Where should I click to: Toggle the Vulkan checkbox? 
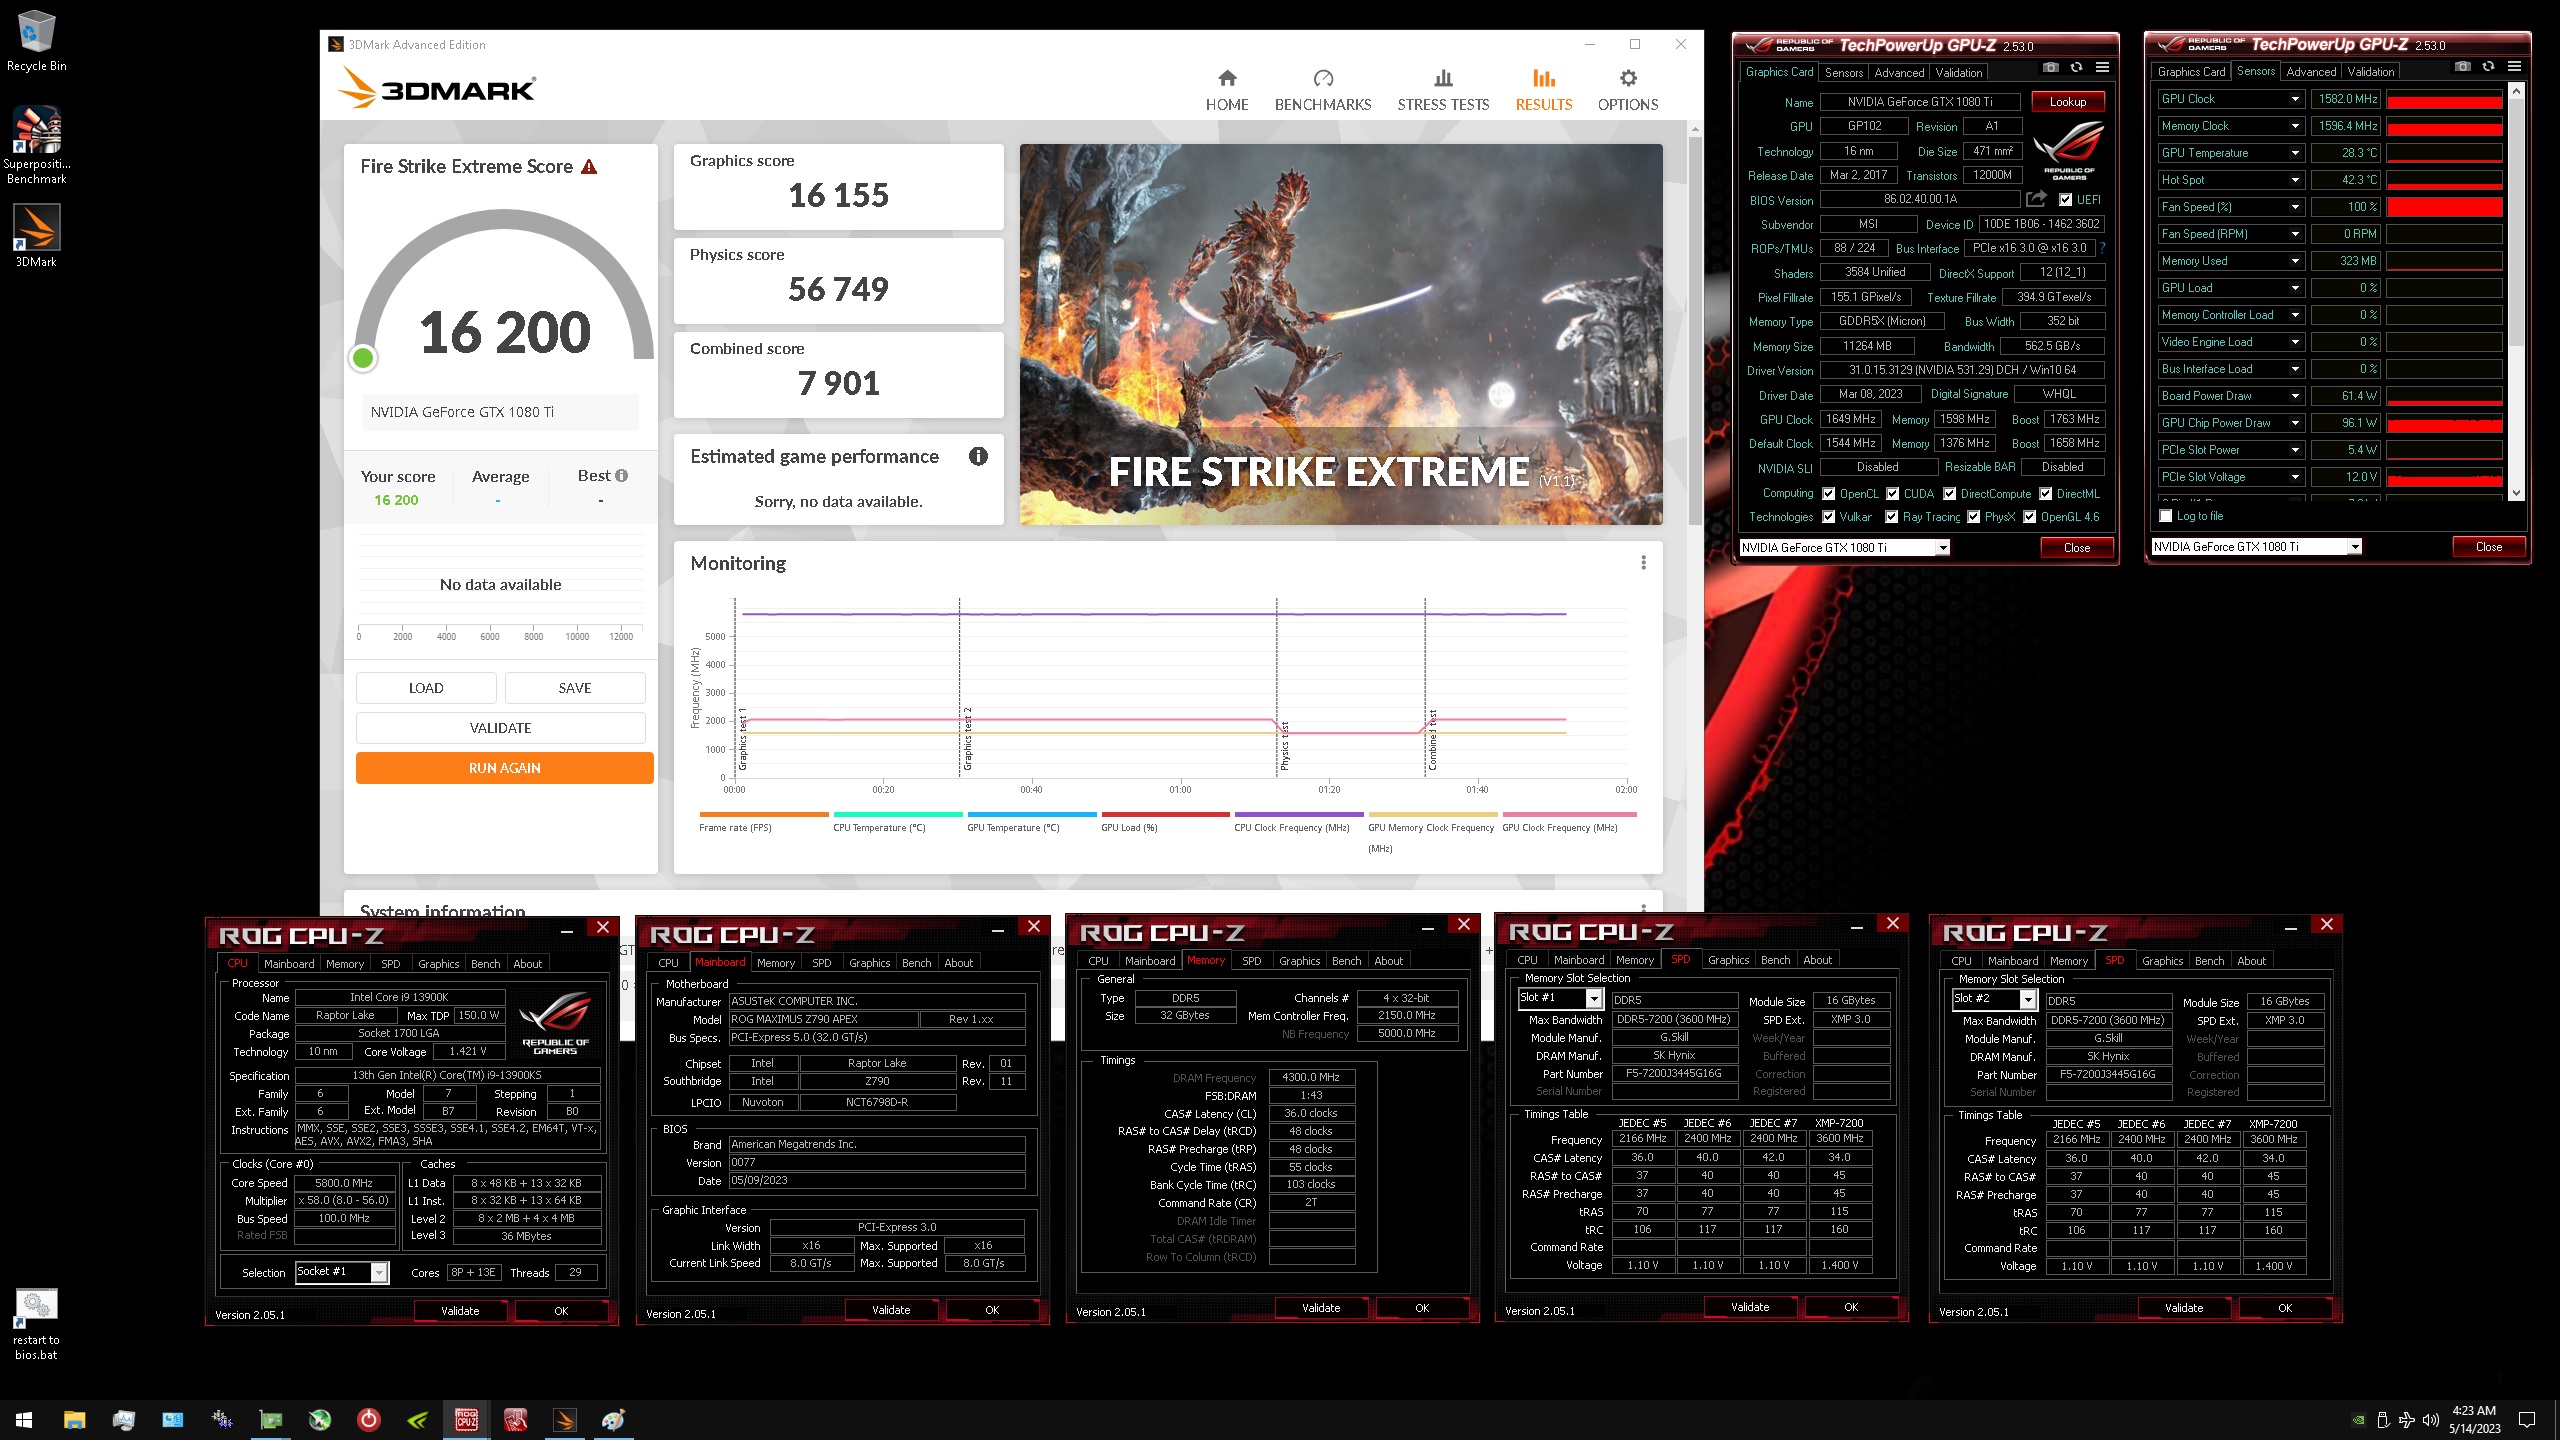tap(1829, 517)
